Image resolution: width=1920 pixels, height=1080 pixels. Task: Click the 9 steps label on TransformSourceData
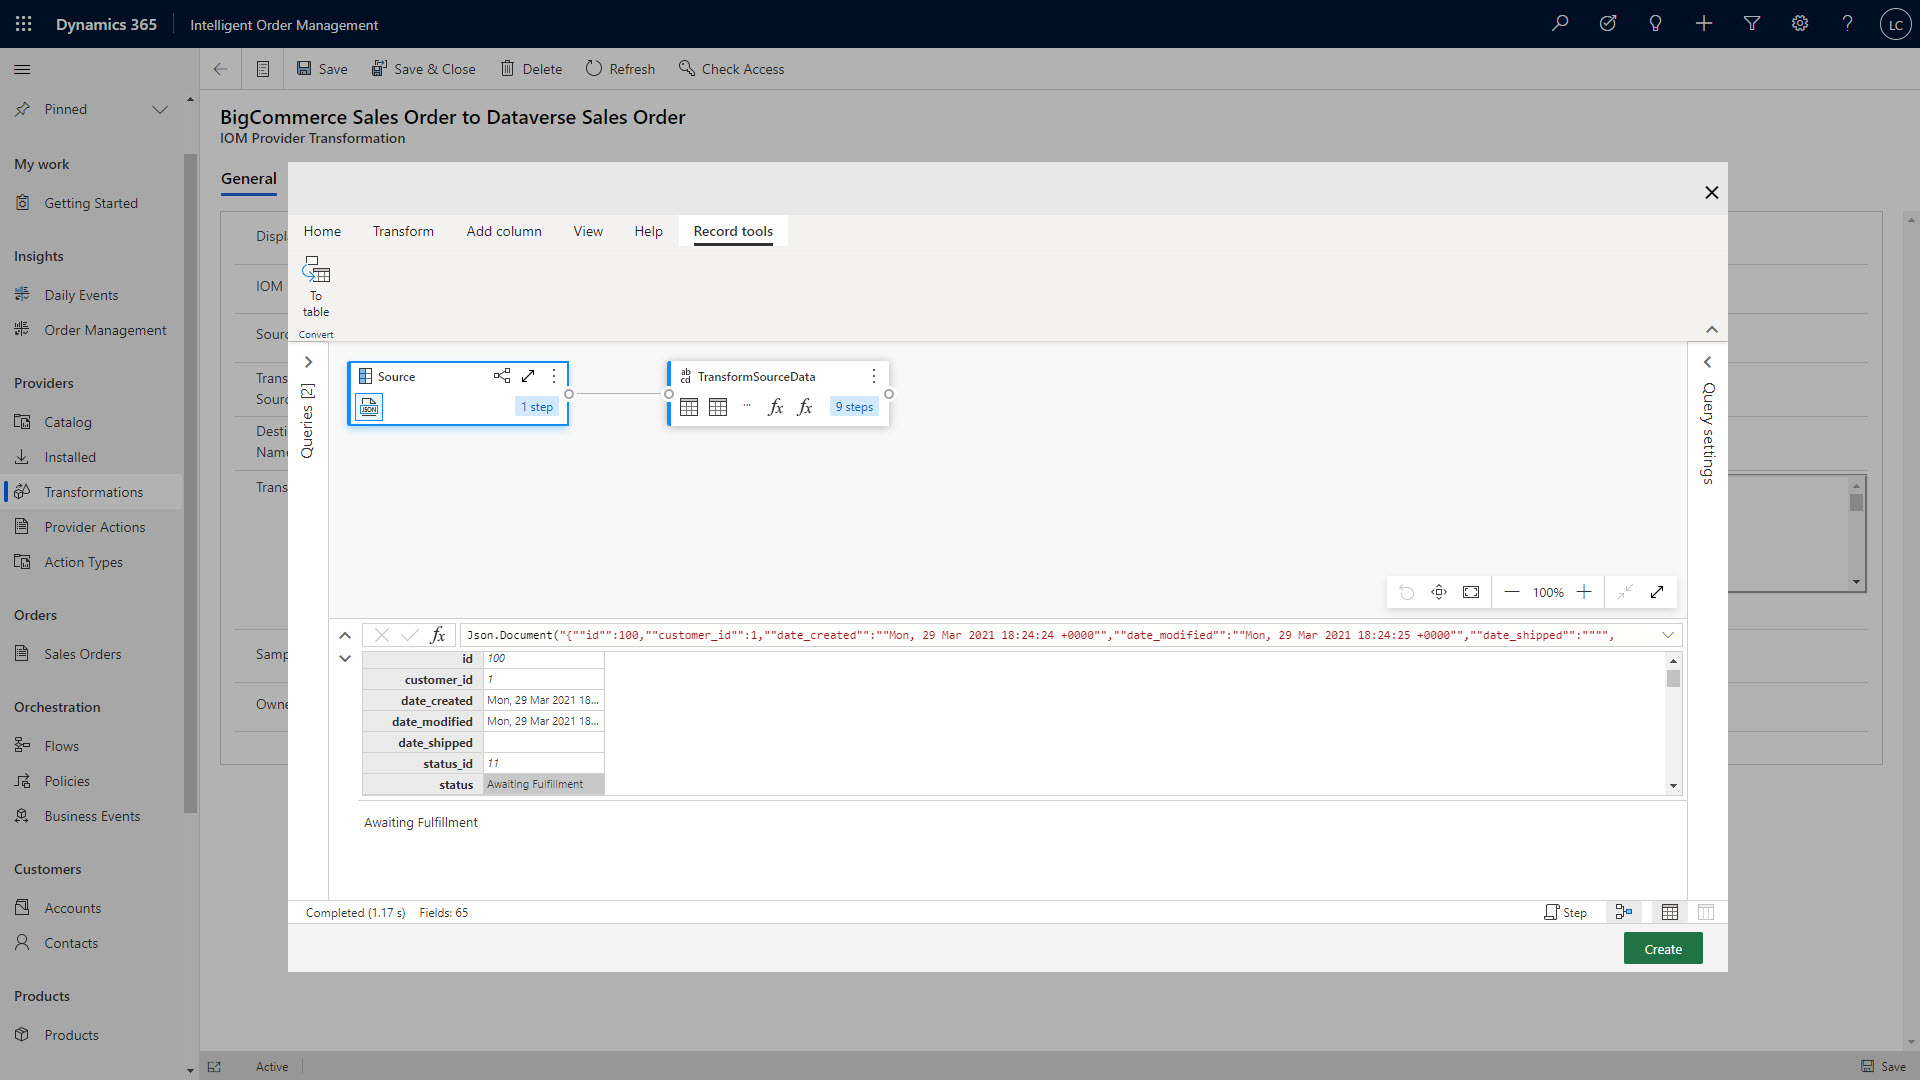coord(854,407)
